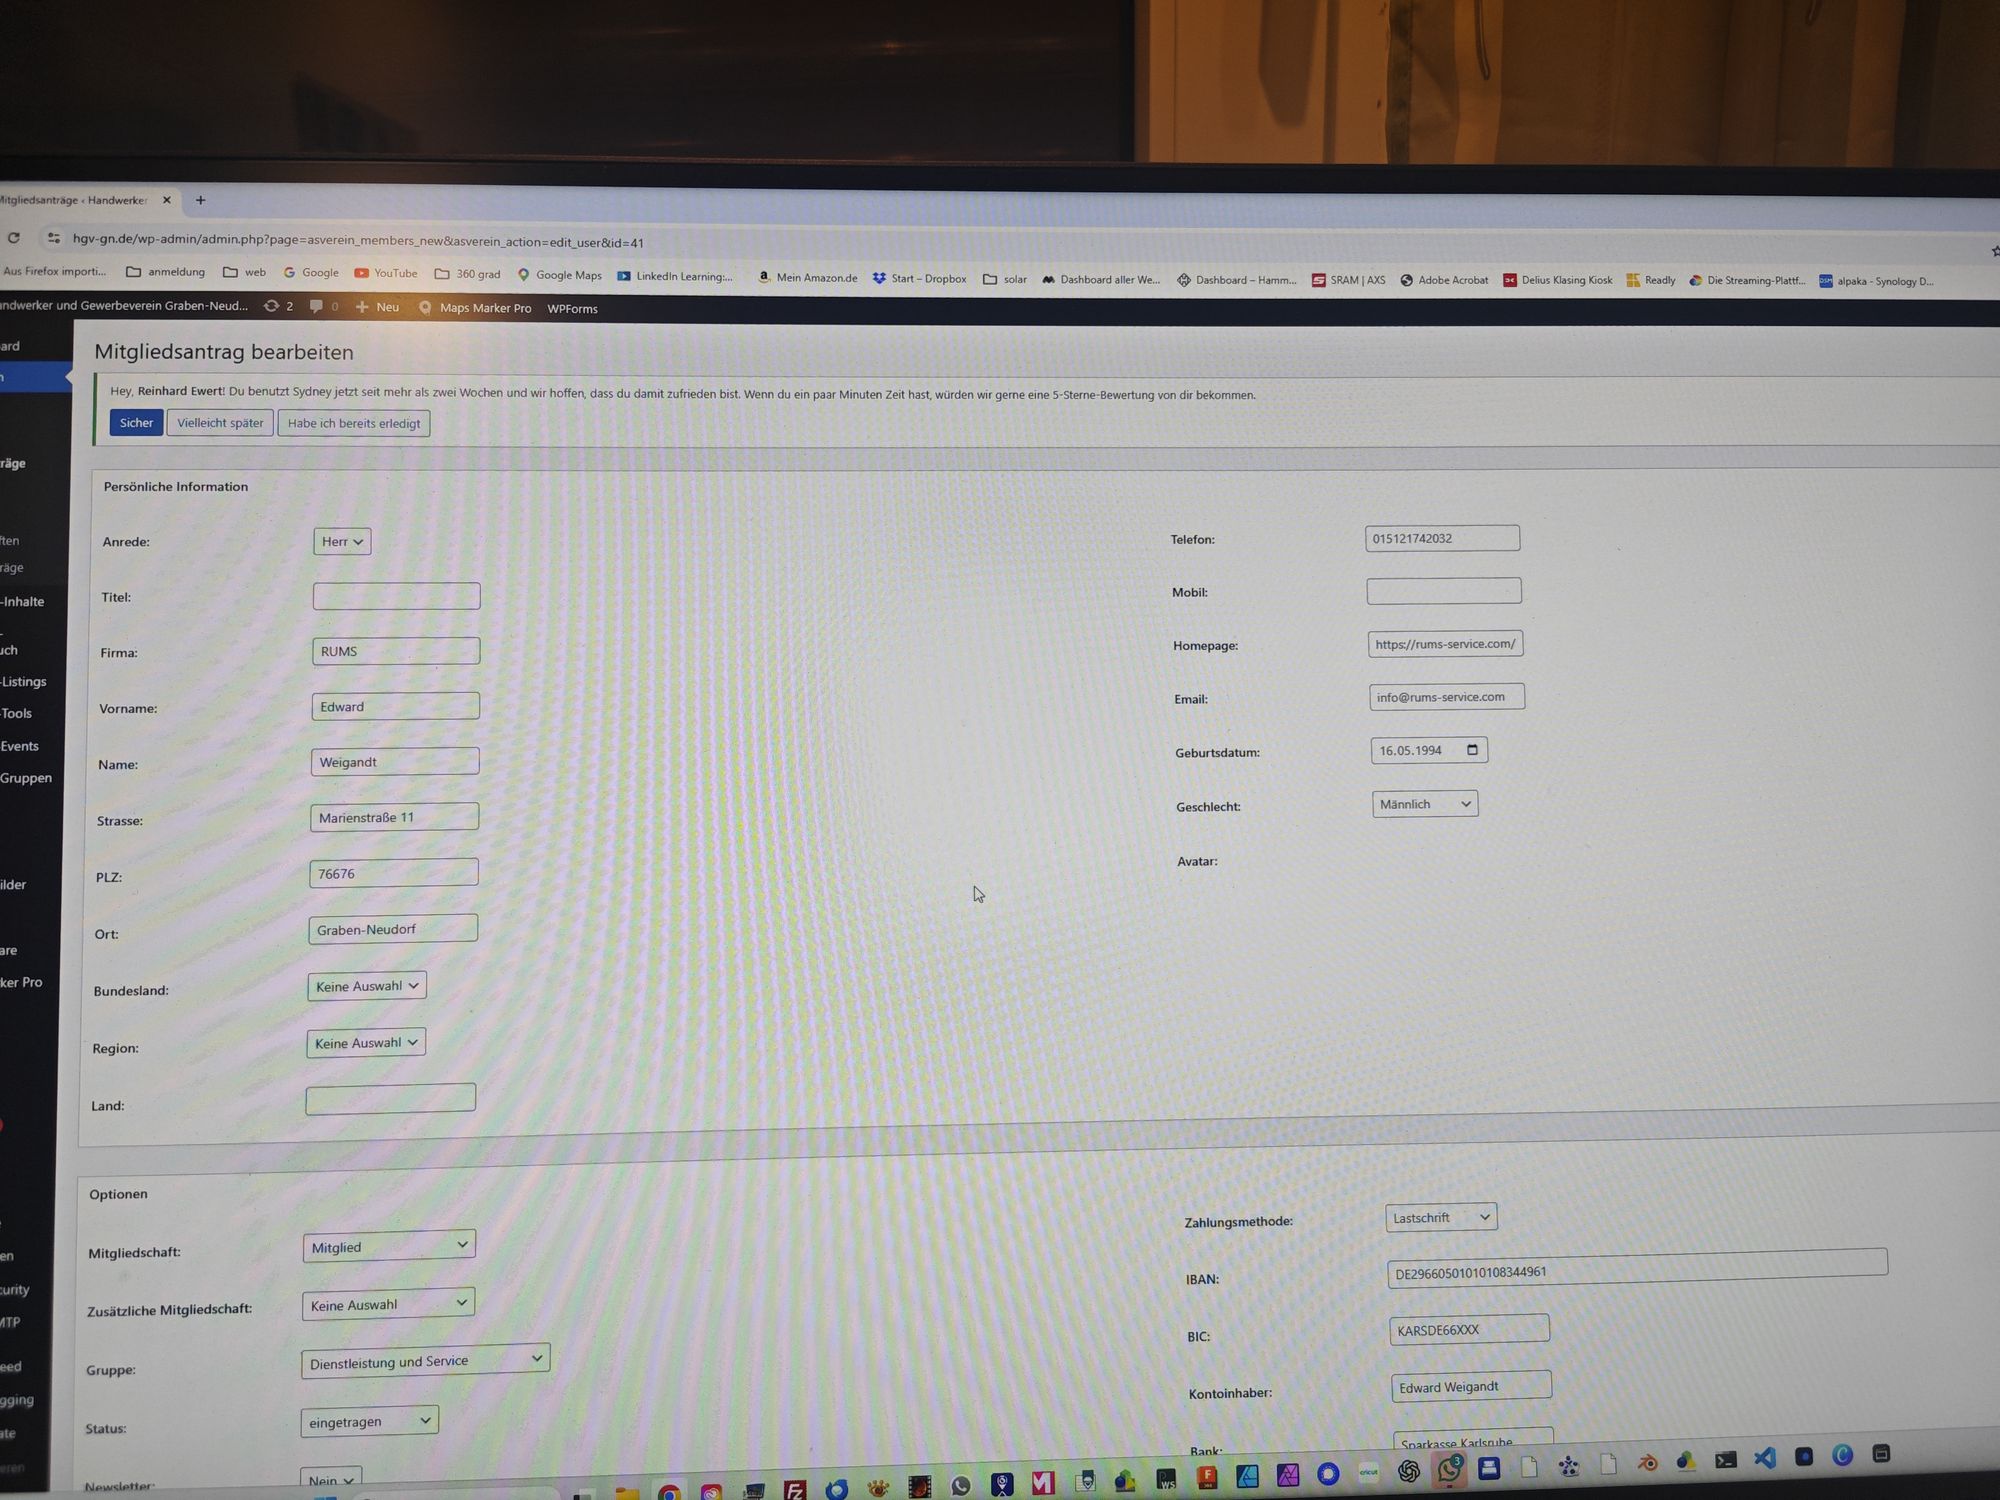Screen dimensions: 2000x1500
Task: Open Thunderbird mail from the taskbar
Action: 836,1489
